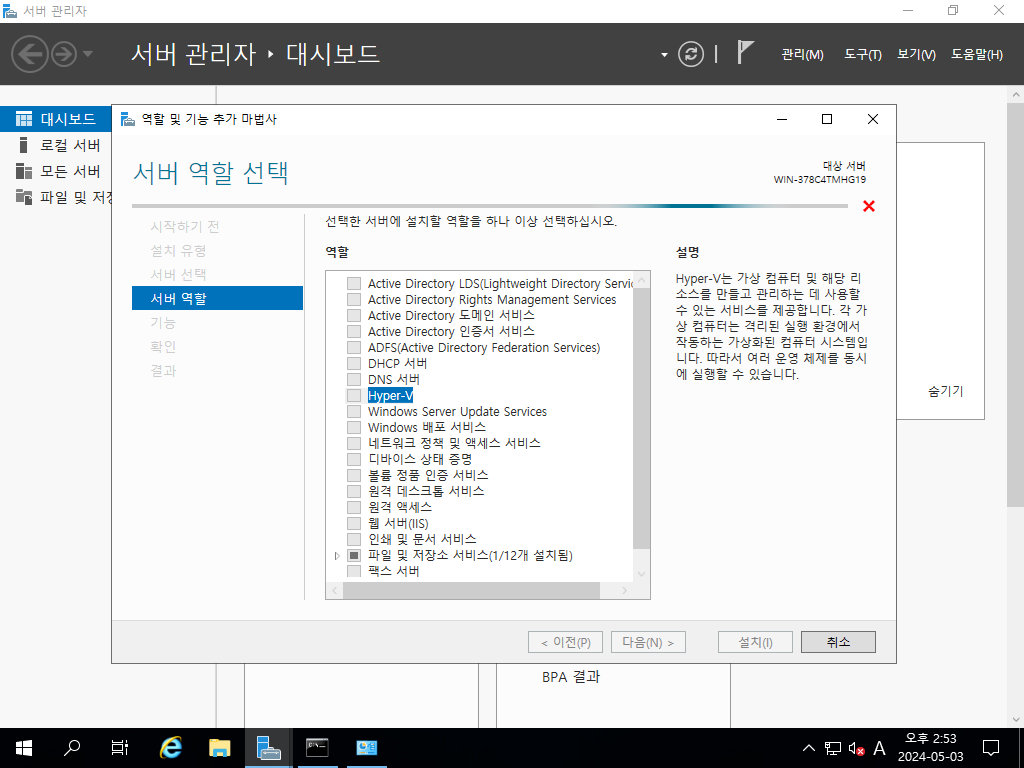This screenshot has width=1024, height=768.
Task: Check the Active Directory LDS role
Action: coord(354,283)
